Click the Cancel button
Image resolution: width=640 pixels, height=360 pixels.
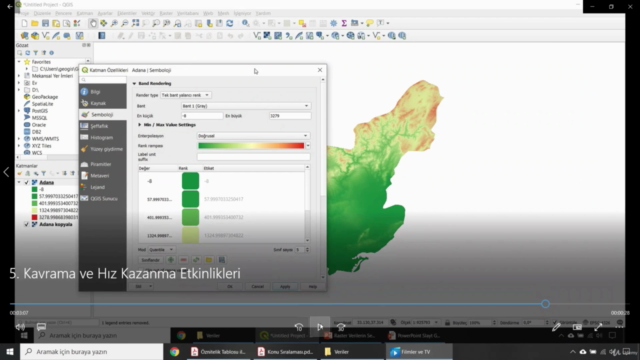[258, 287]
